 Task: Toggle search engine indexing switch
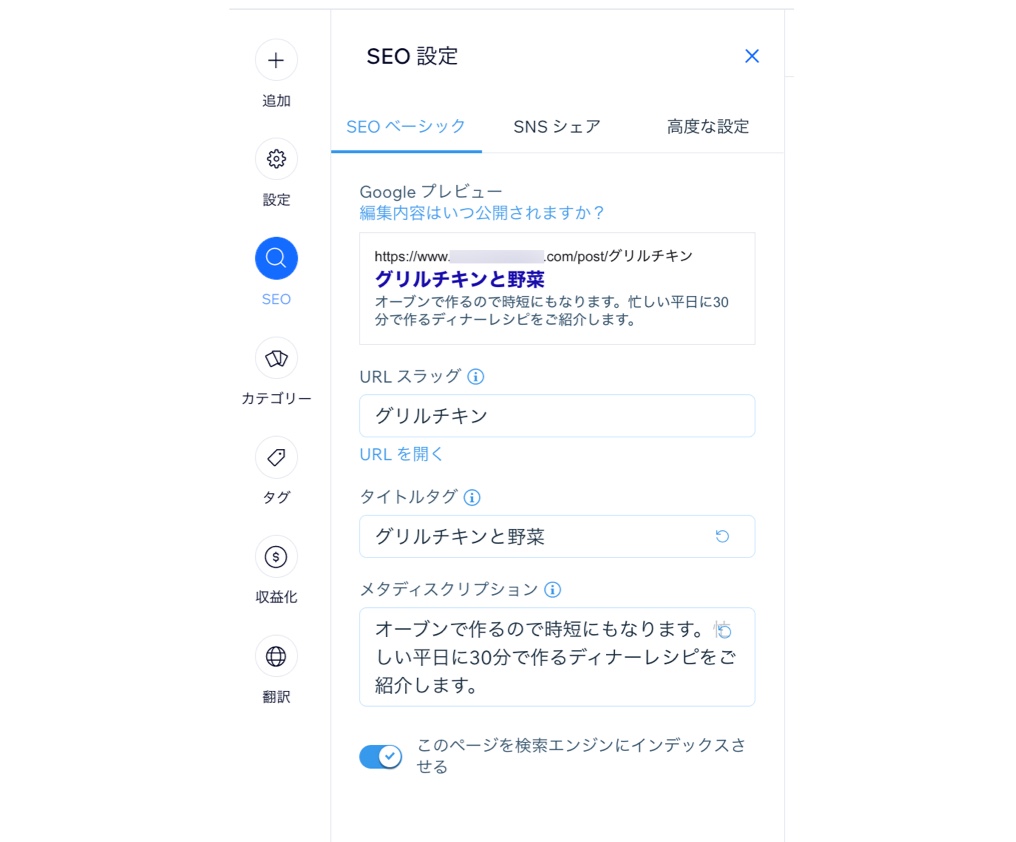point(380,757)
